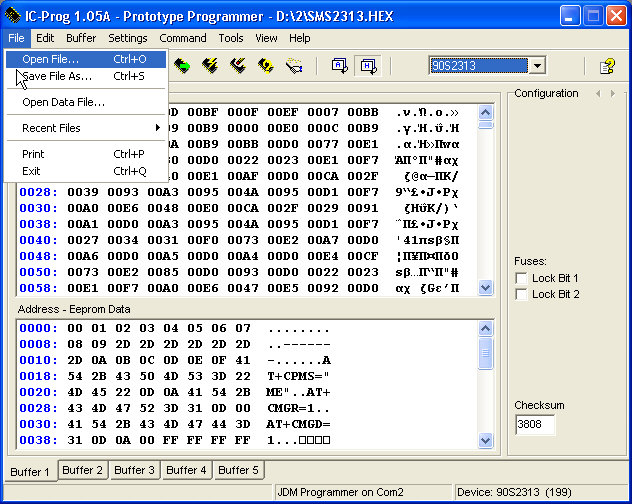Click the 'Fuses:' label
Image resolution: width=632 pixels, height=504 pixels.
(530, 261)
